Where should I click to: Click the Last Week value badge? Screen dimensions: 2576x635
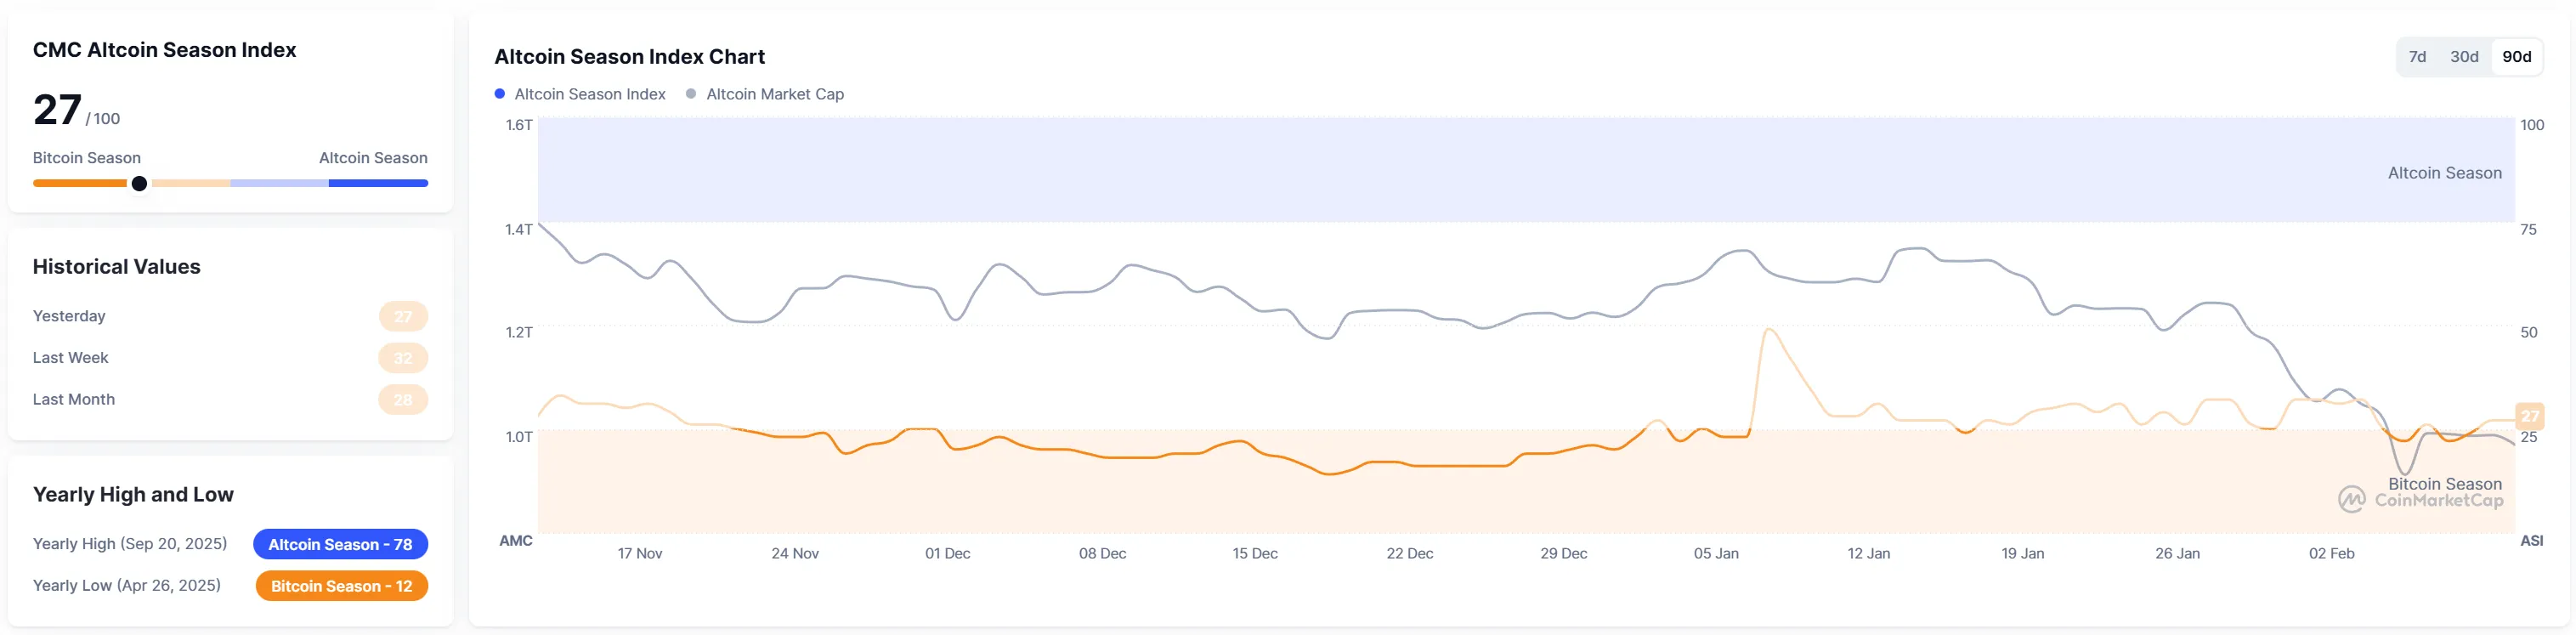point(403,358)
